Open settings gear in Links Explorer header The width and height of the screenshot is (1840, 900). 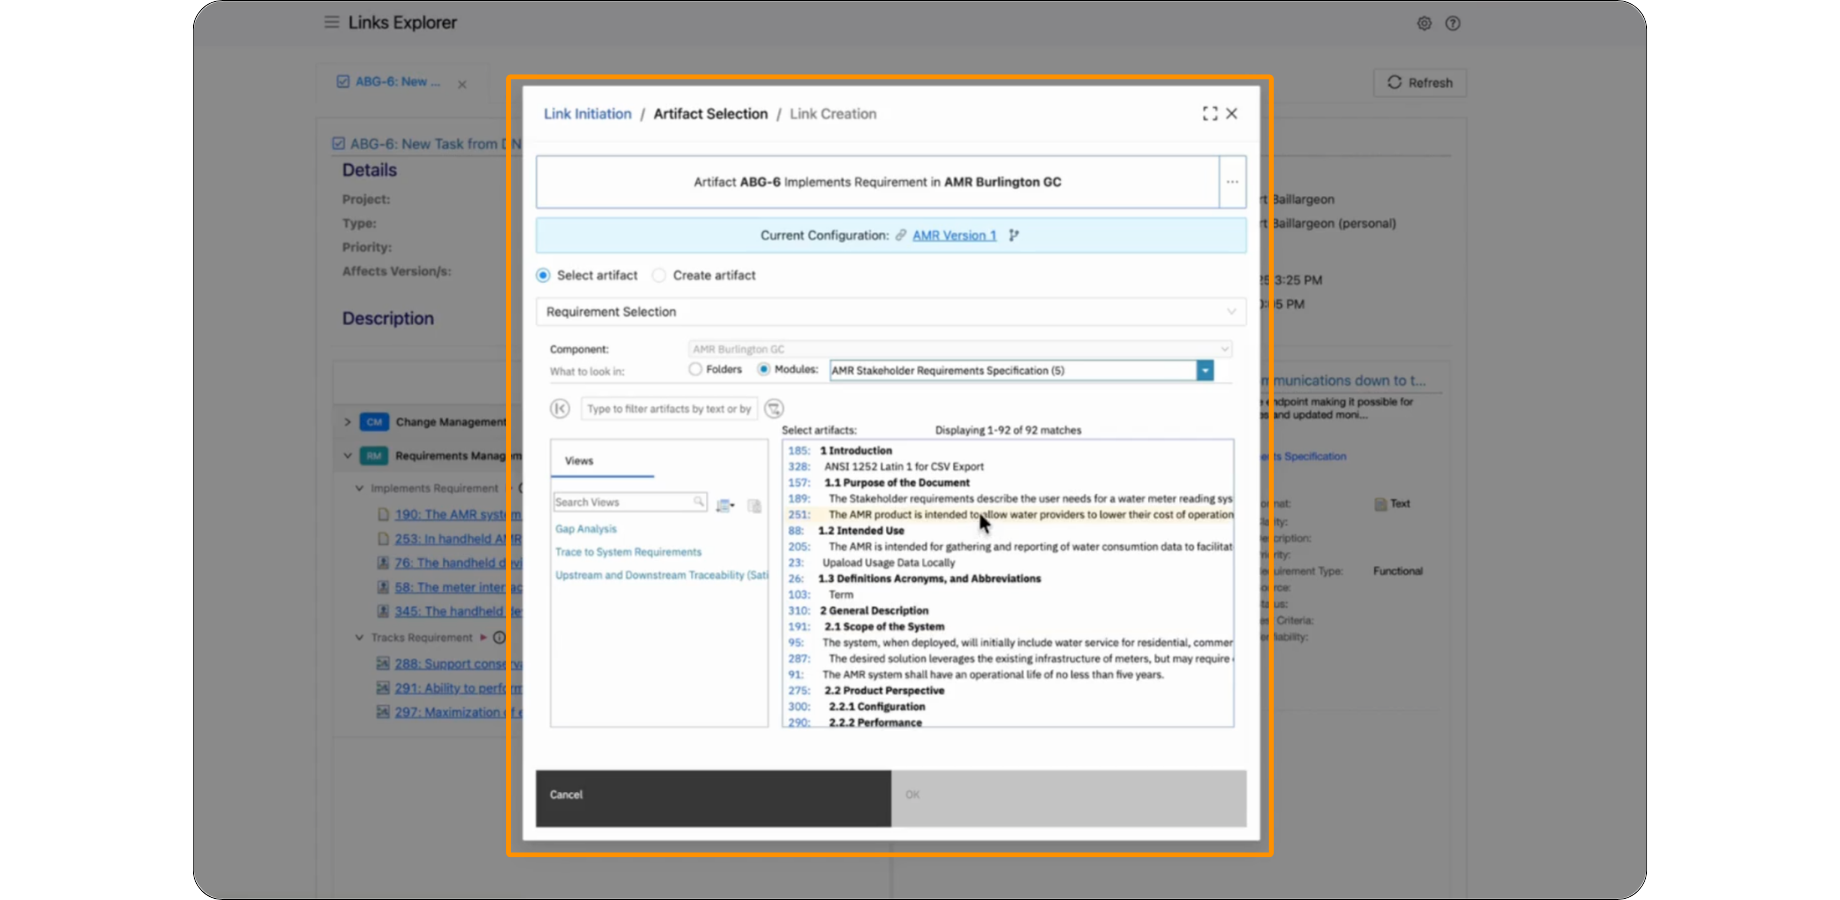[x=1424, y=23]
